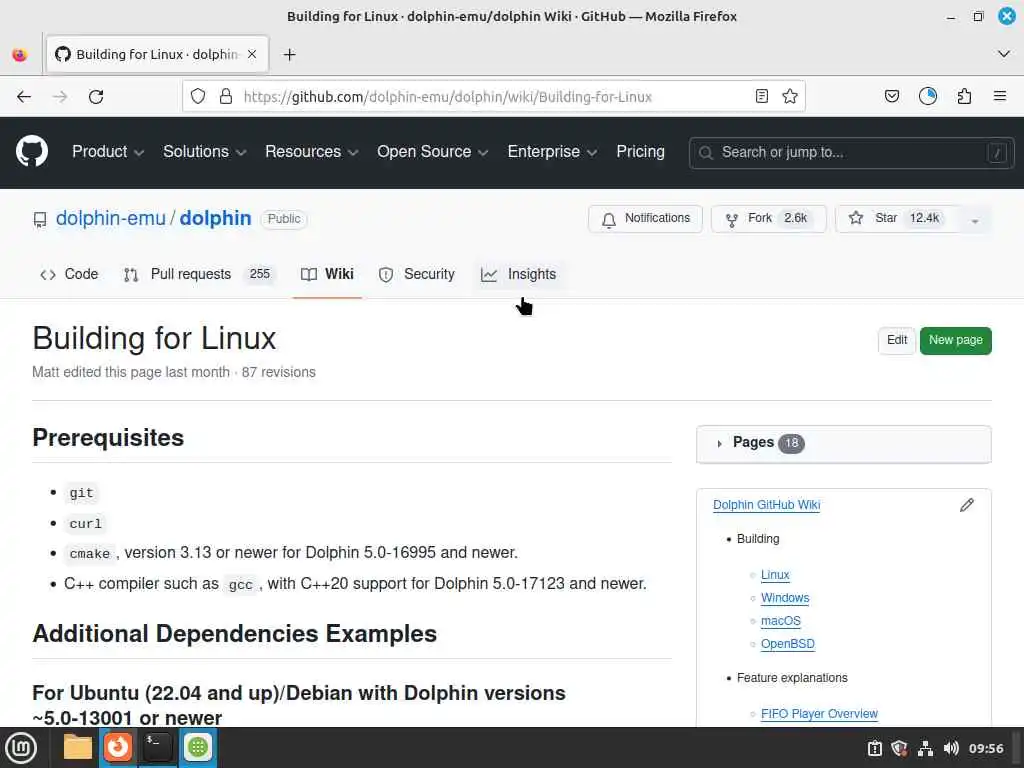Click the update manager tray icon
Screen dimensions: 1024x768
coord(874,748)
